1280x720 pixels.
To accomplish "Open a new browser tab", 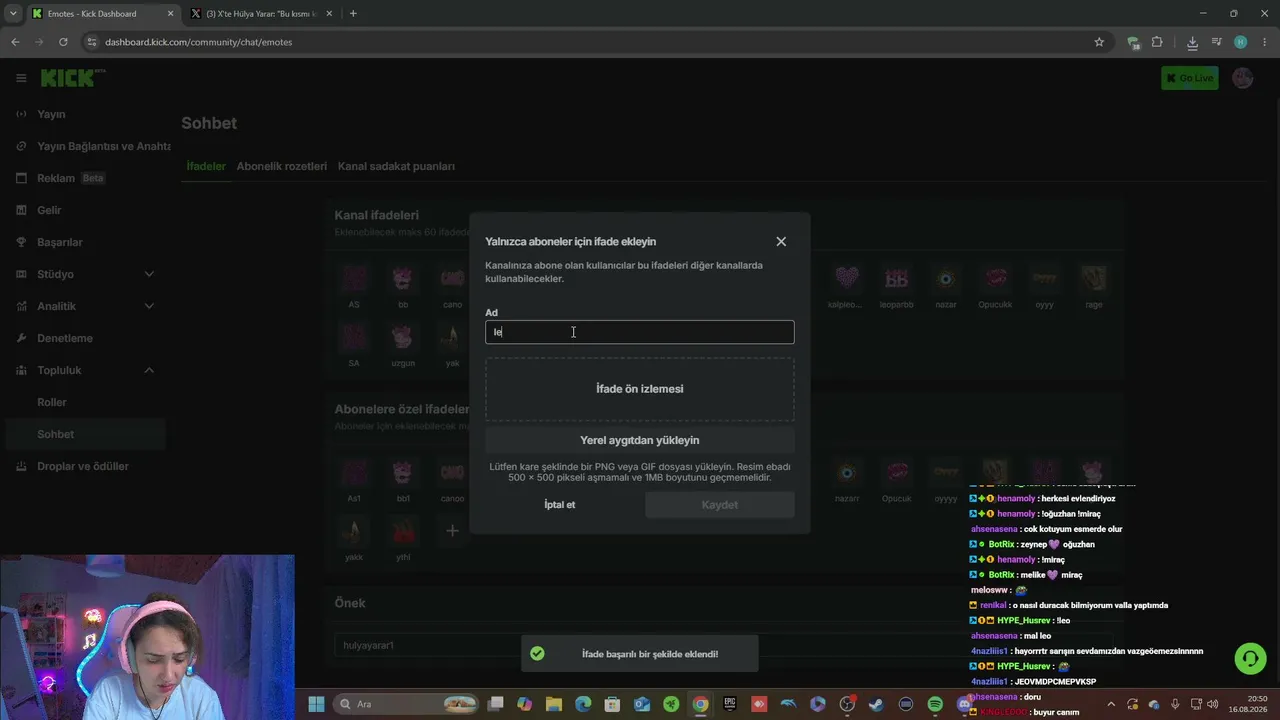I will pyautogui.click(x=353, y=14).
